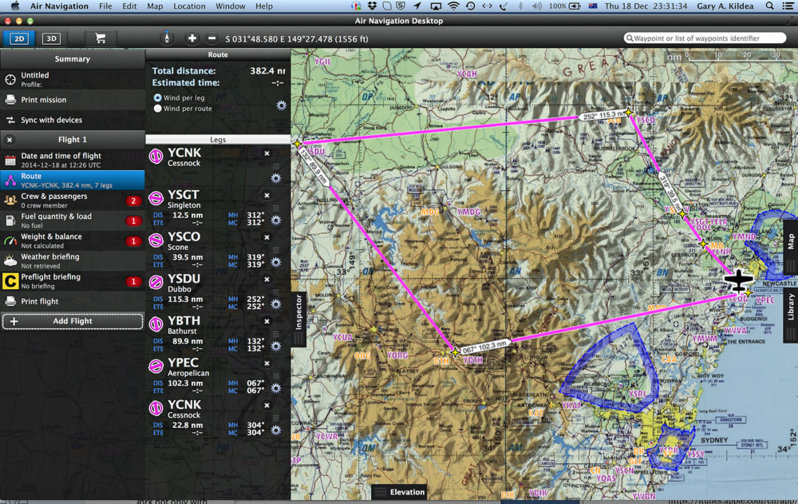798x504 pixels.
Task: Click the compass north-up icon
Action: tap(166, 38)
